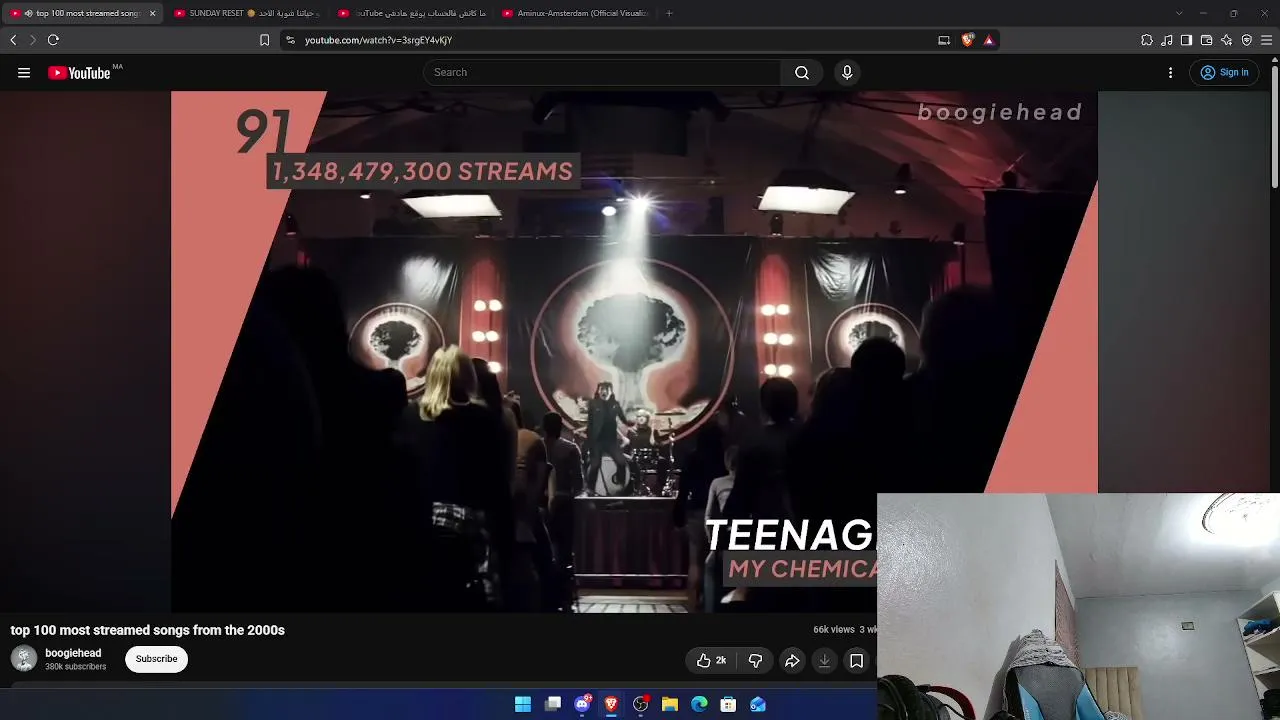This screenshot has width=1280, height=720.
Task: Download the video using the download icon
Action: [824, 660]
